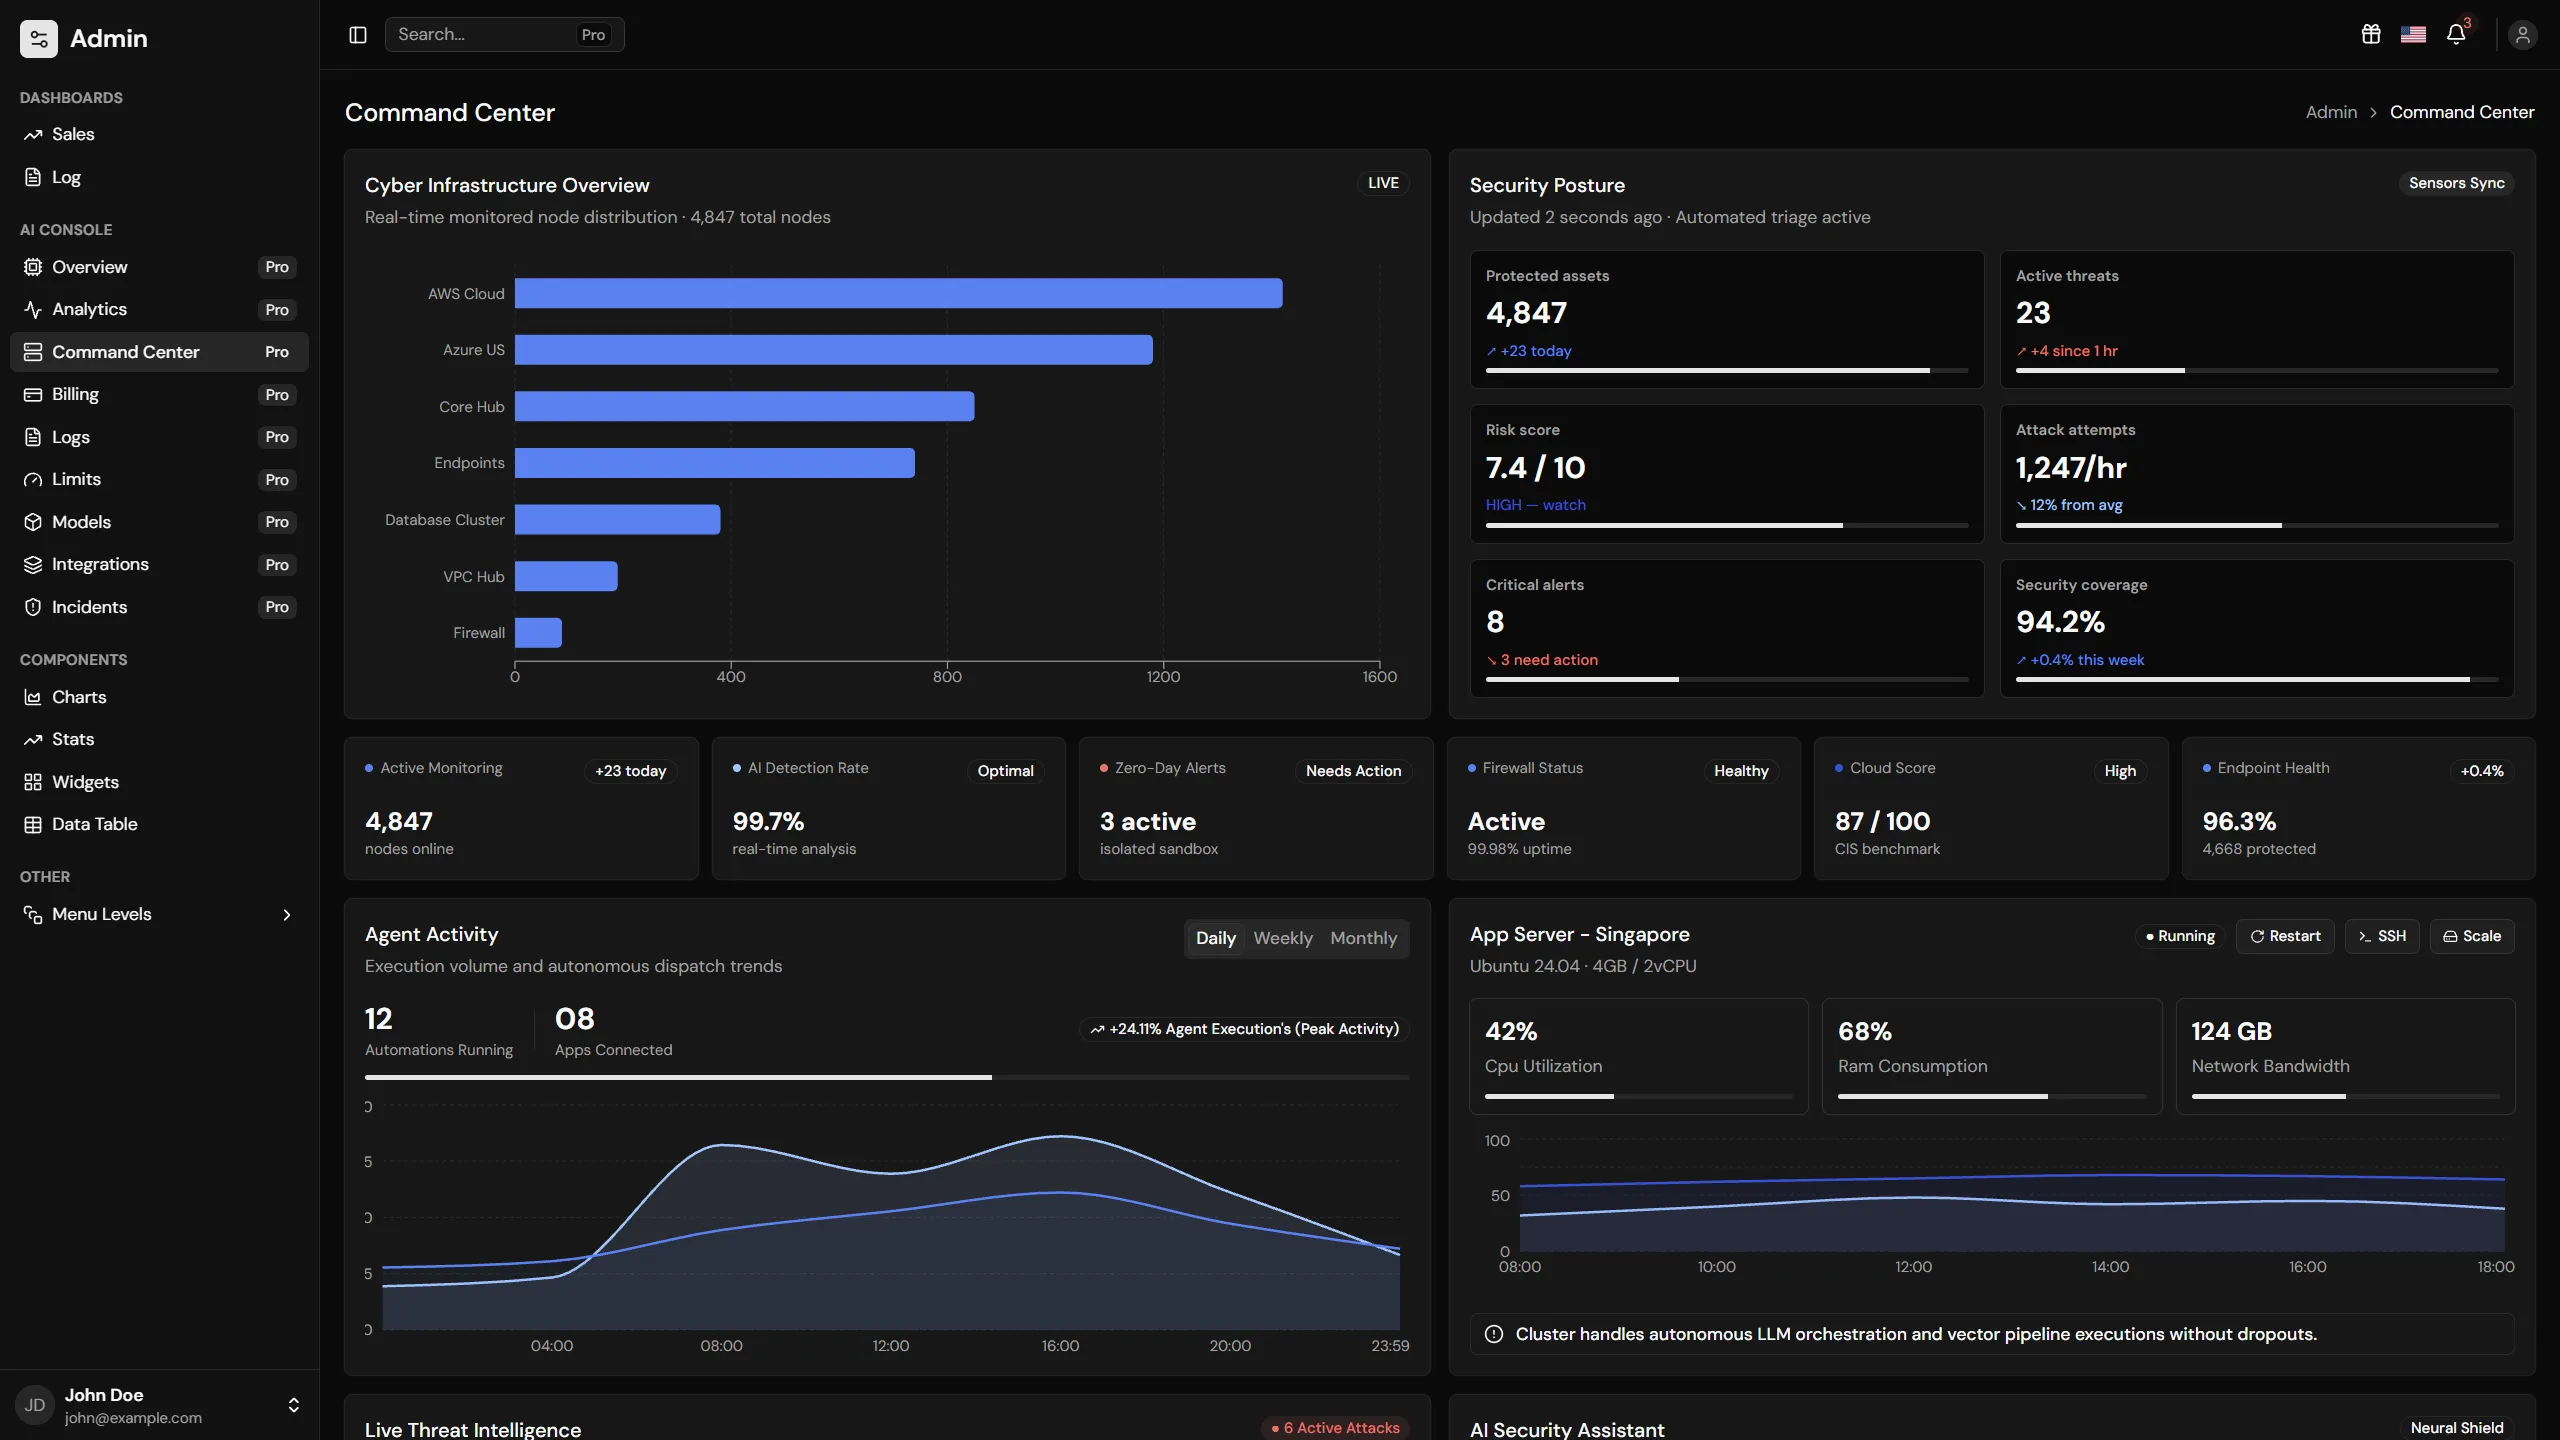Screen dimensions: 2560x1440
Task: Go to AI Console Overview
Action: [x=159, y=267]
